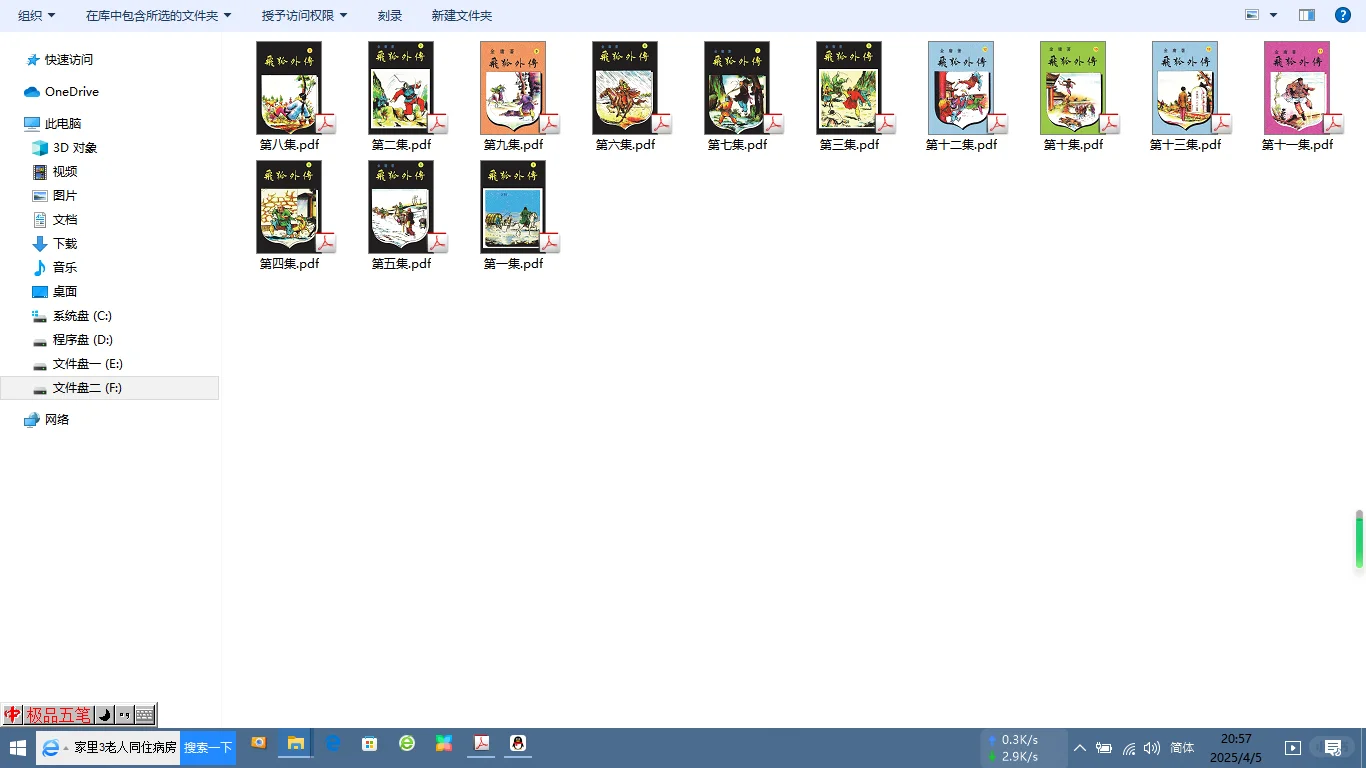
Task: Click the taskbar search text field
Action: point(125,747)
